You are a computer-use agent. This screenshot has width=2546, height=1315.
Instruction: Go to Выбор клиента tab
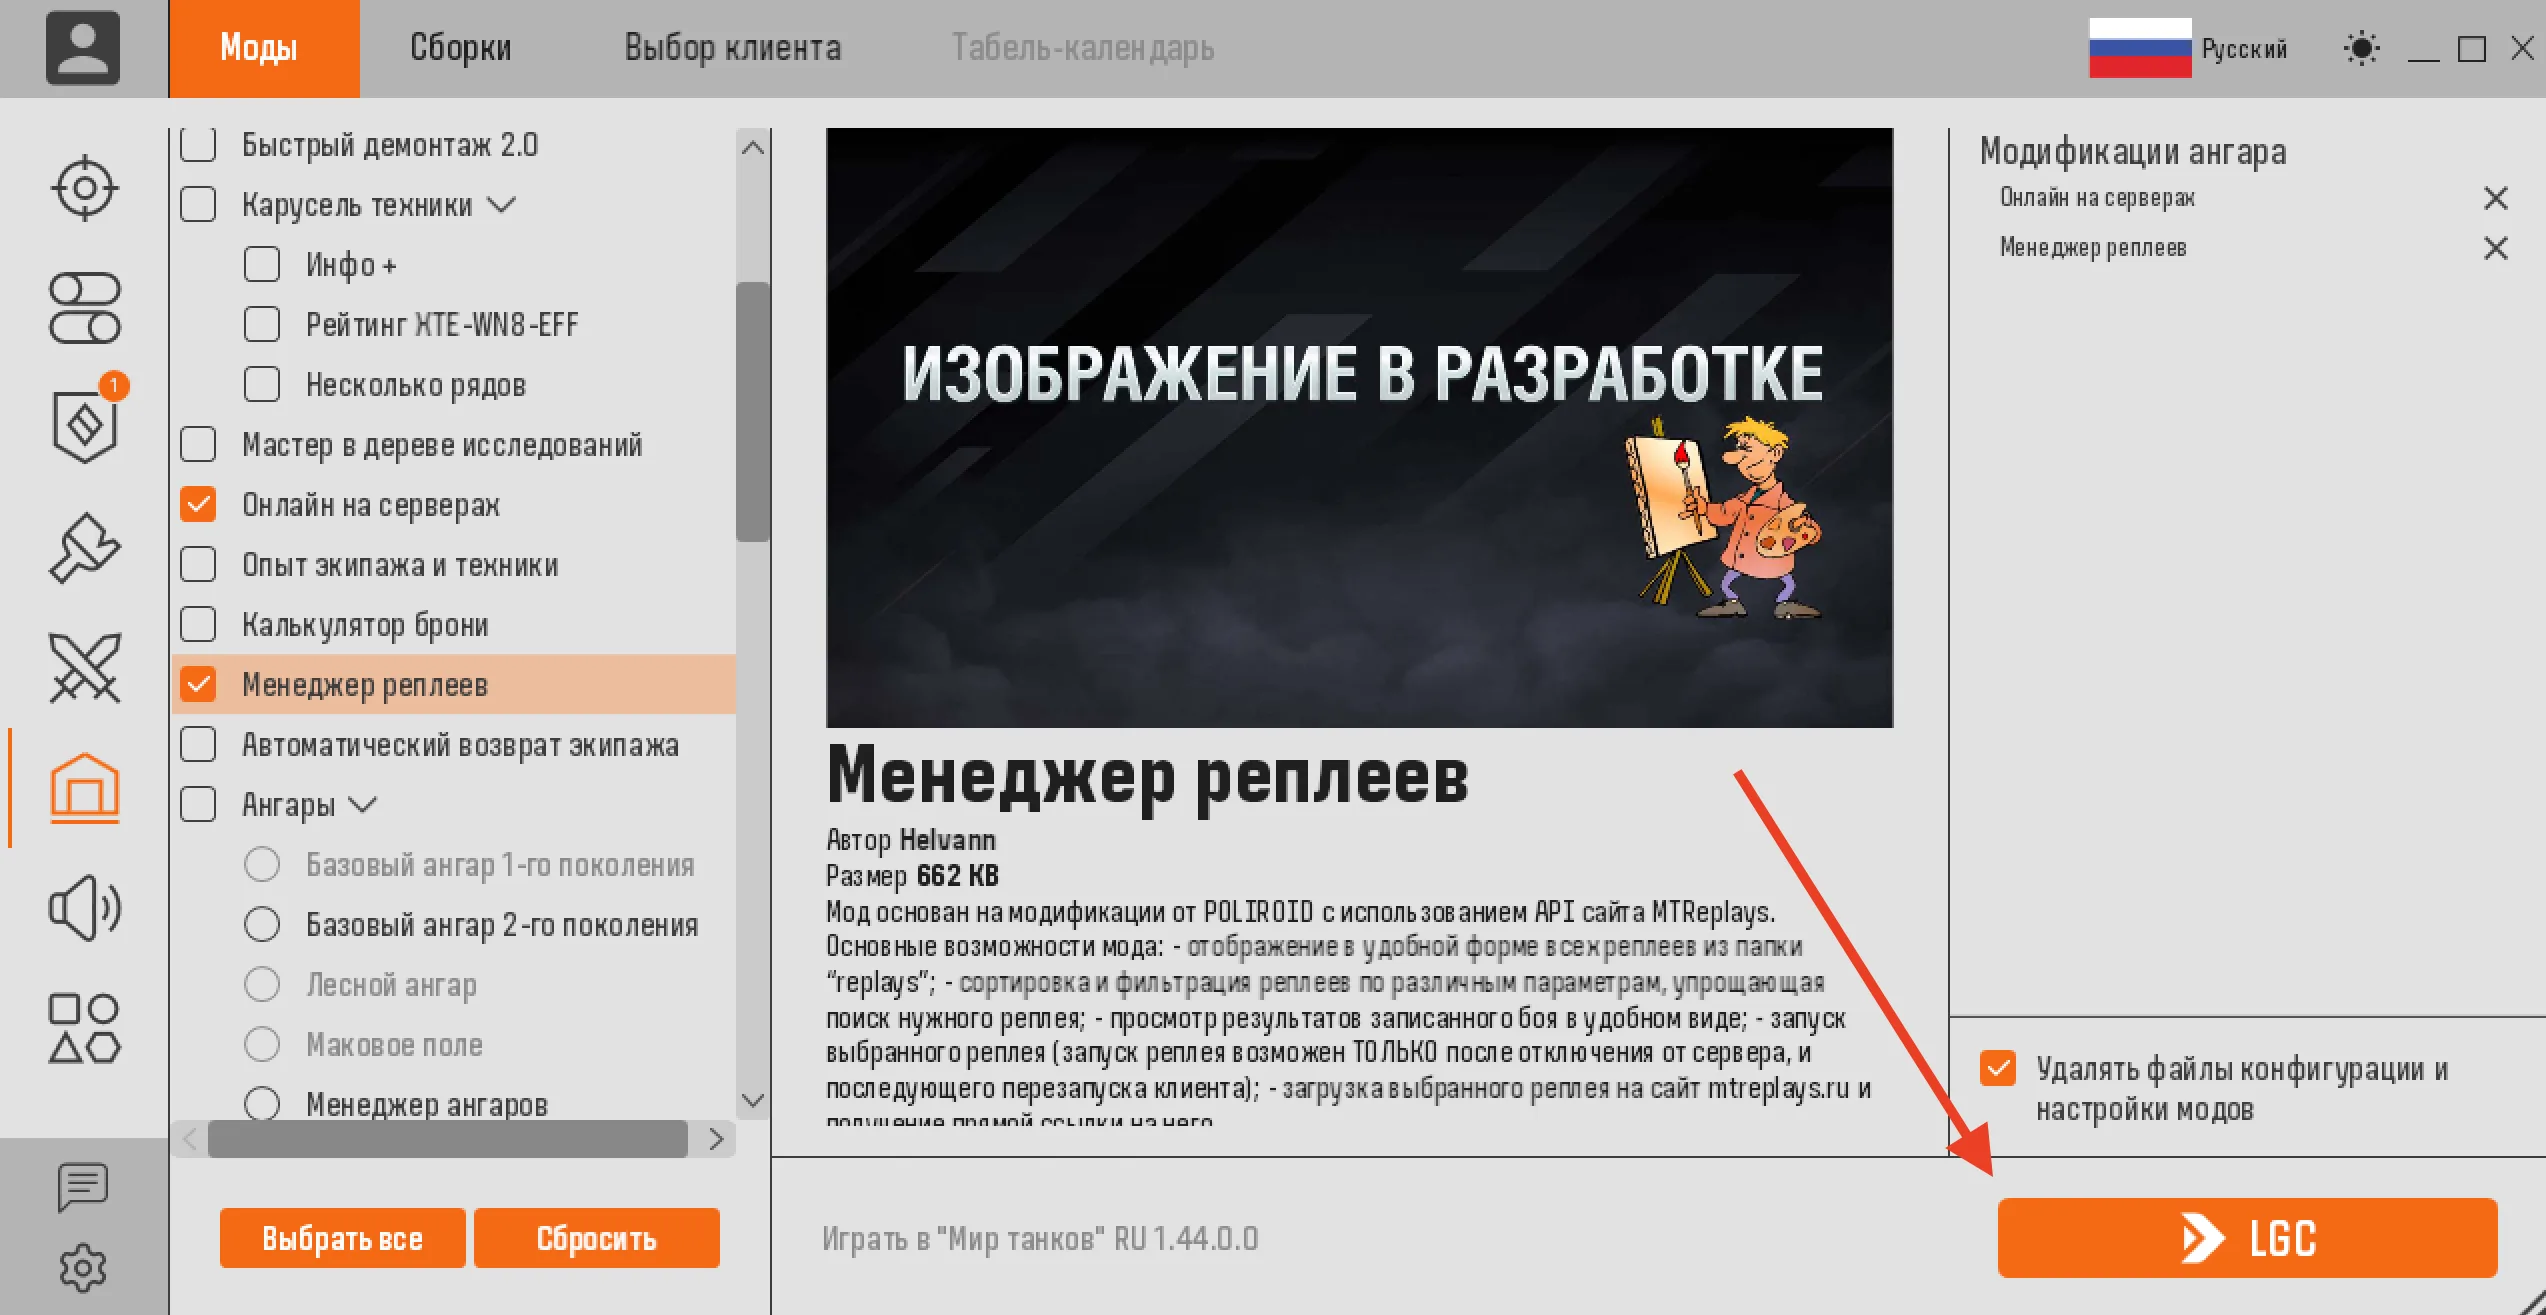733,48
